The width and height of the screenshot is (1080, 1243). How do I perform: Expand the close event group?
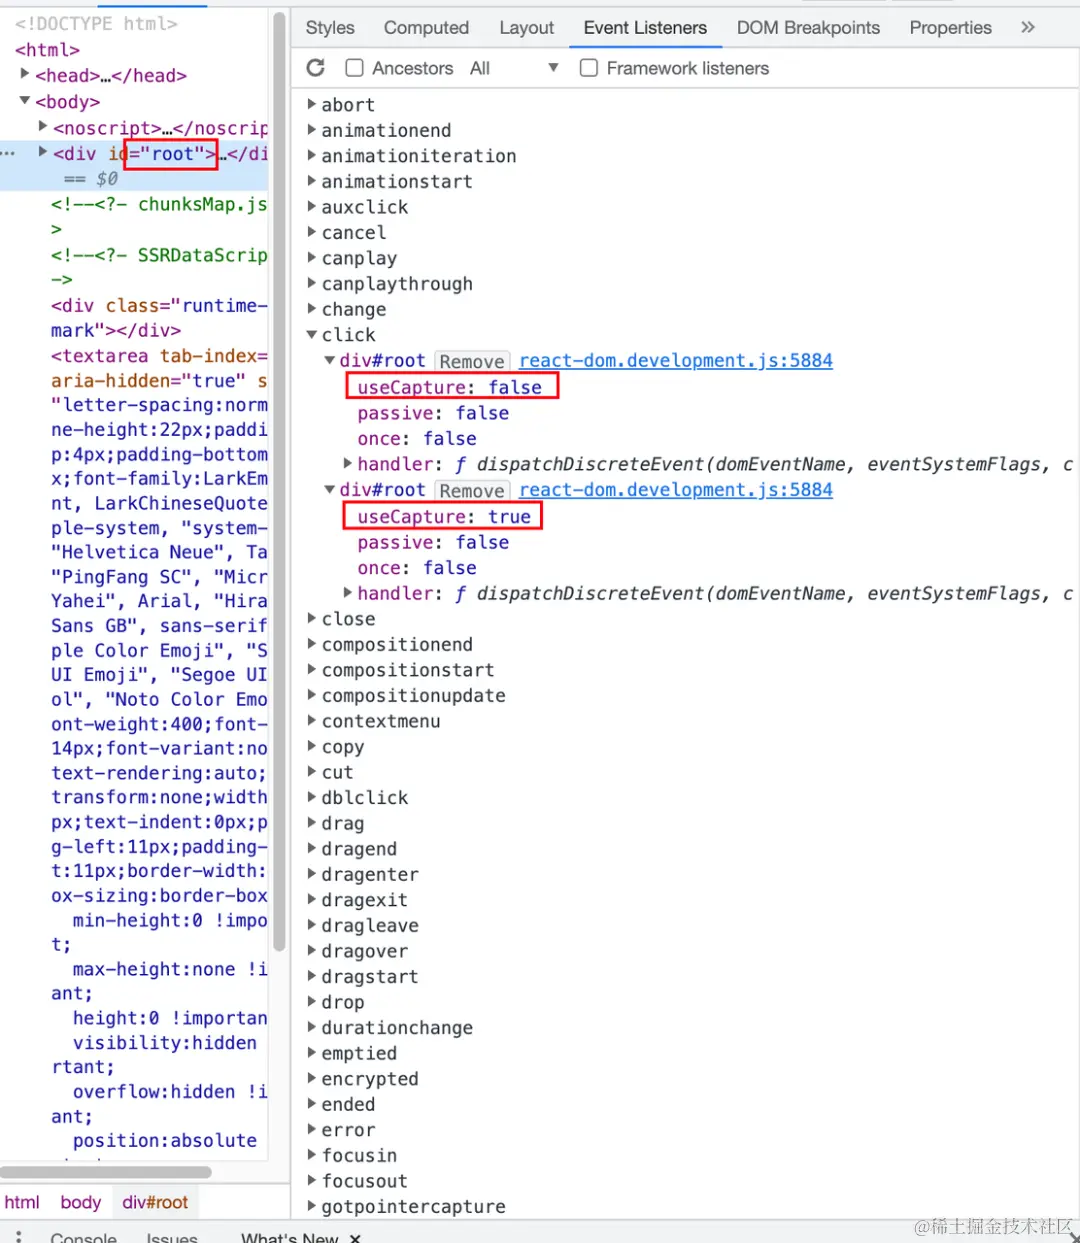tap(312, 618)
